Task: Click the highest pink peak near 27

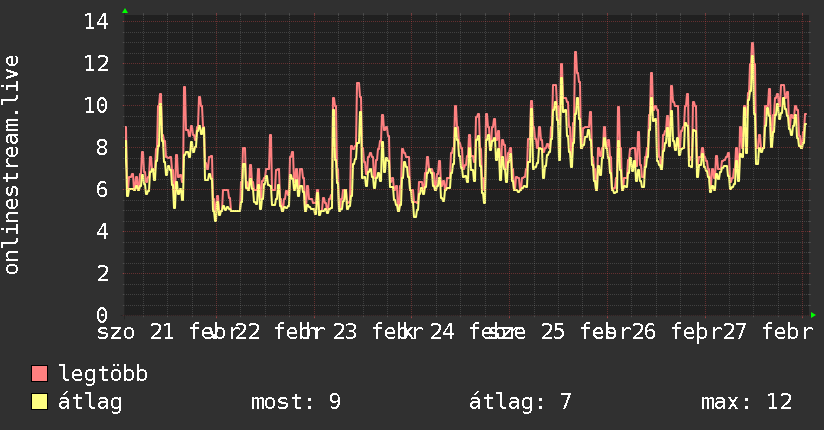Action: coord(753,44)
